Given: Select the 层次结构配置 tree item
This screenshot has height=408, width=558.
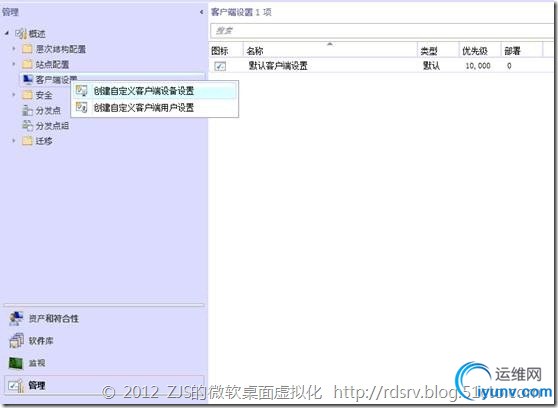Looking at the screenshot, I should point(61,49).
